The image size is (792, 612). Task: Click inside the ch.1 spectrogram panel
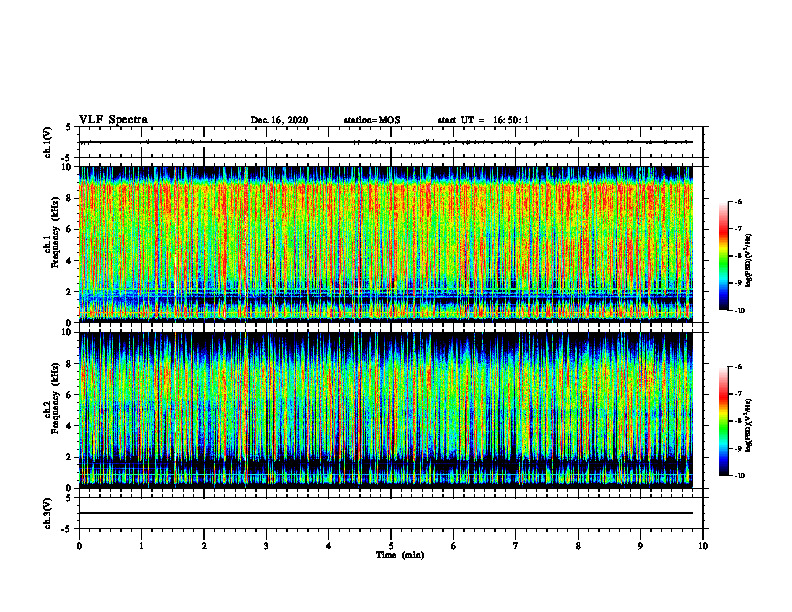(386, 244)
